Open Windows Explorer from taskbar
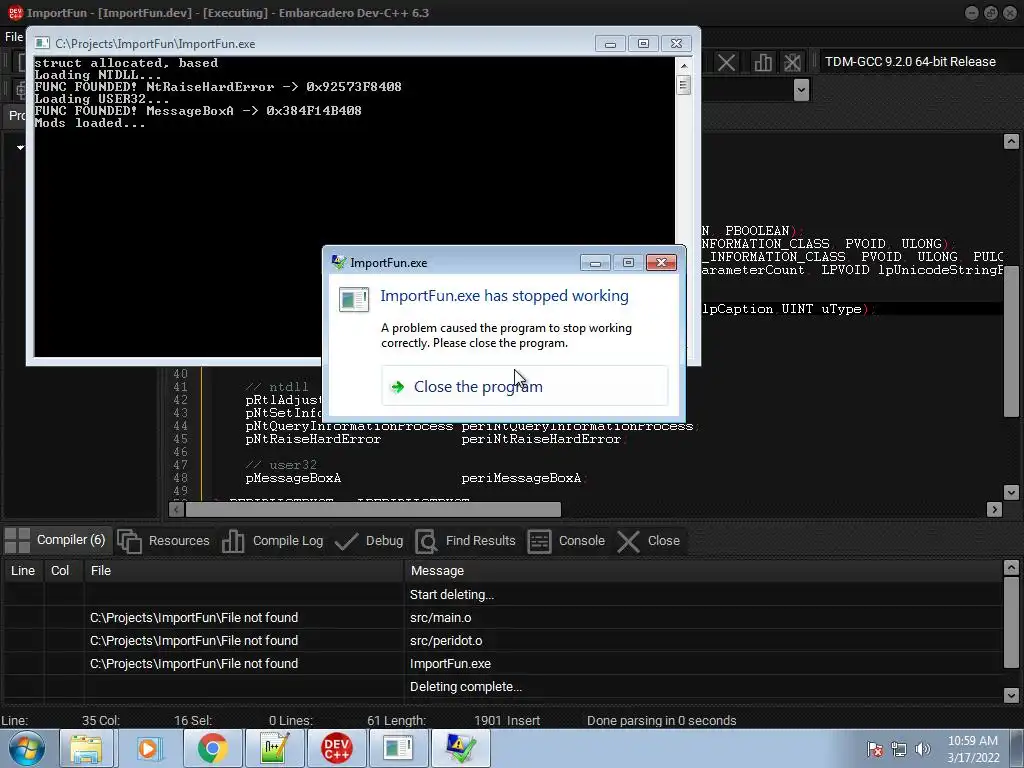This screenshot has height=768, width=1024. tap(86, 748)
